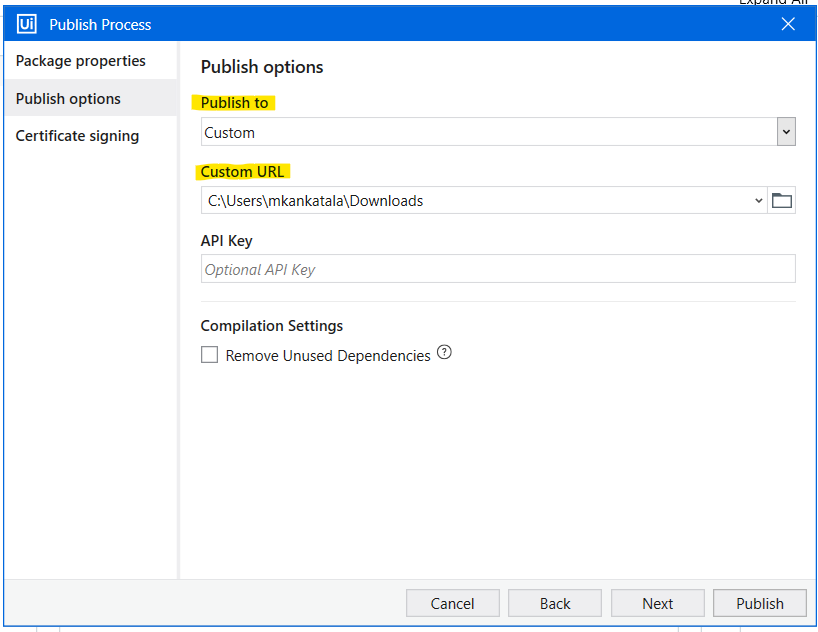Screen dimensions: 818x632
Task: Click the Compilation Settings heading
Action: tap(271, 326)
